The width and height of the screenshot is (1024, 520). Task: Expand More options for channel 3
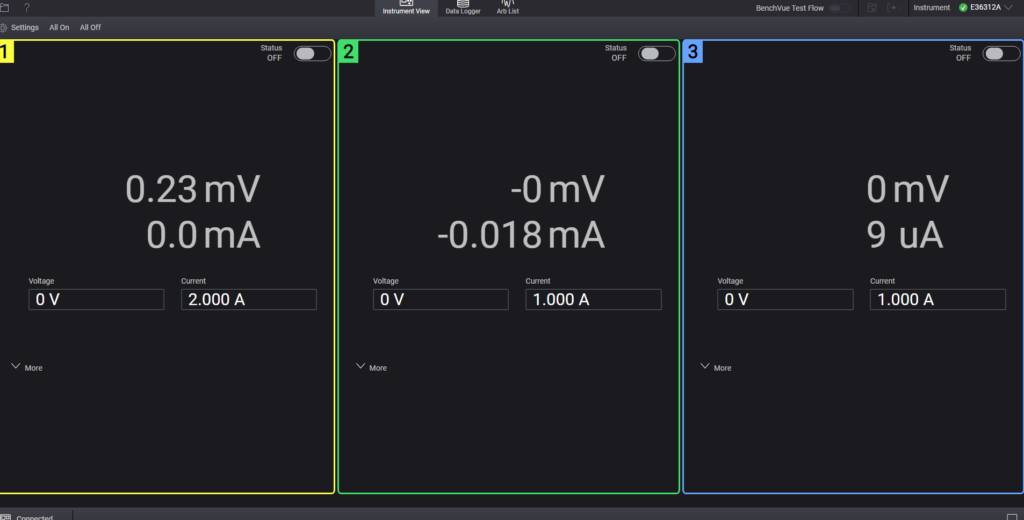(716, 367)
